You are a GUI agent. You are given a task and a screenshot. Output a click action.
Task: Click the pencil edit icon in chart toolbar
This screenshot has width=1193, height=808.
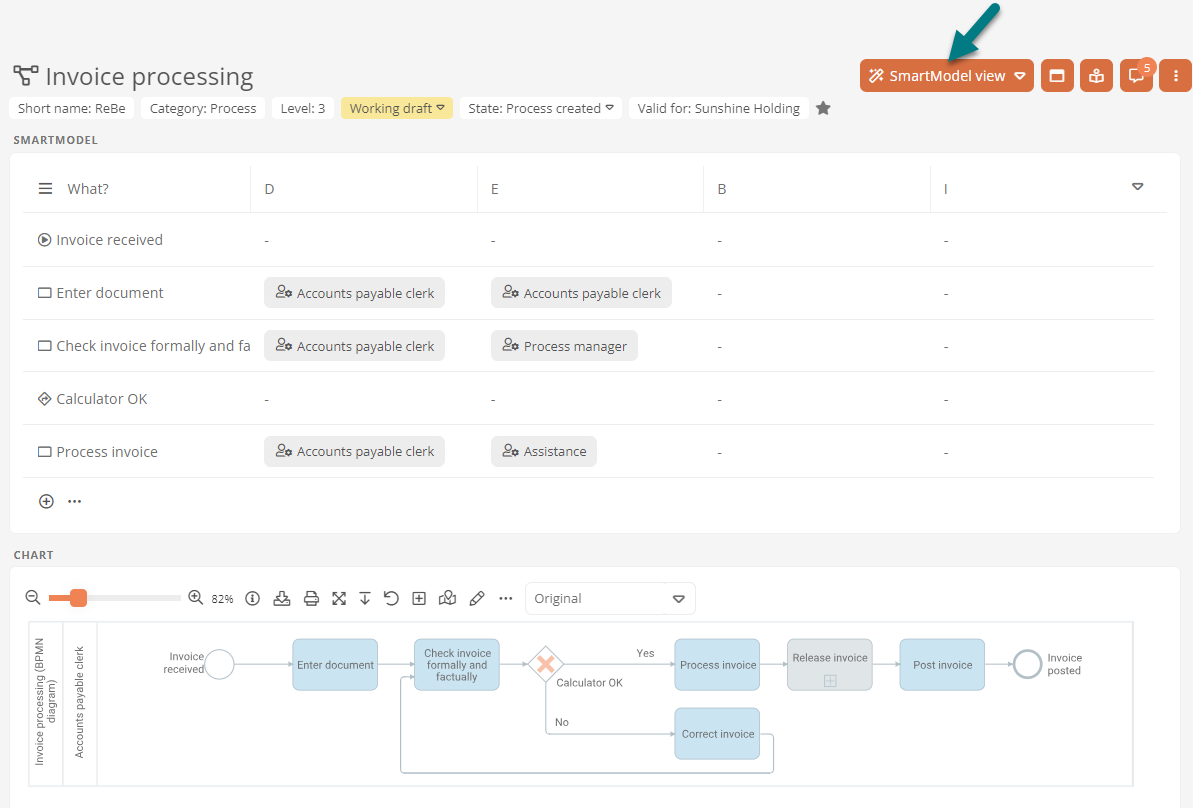(x=477, y=598)
